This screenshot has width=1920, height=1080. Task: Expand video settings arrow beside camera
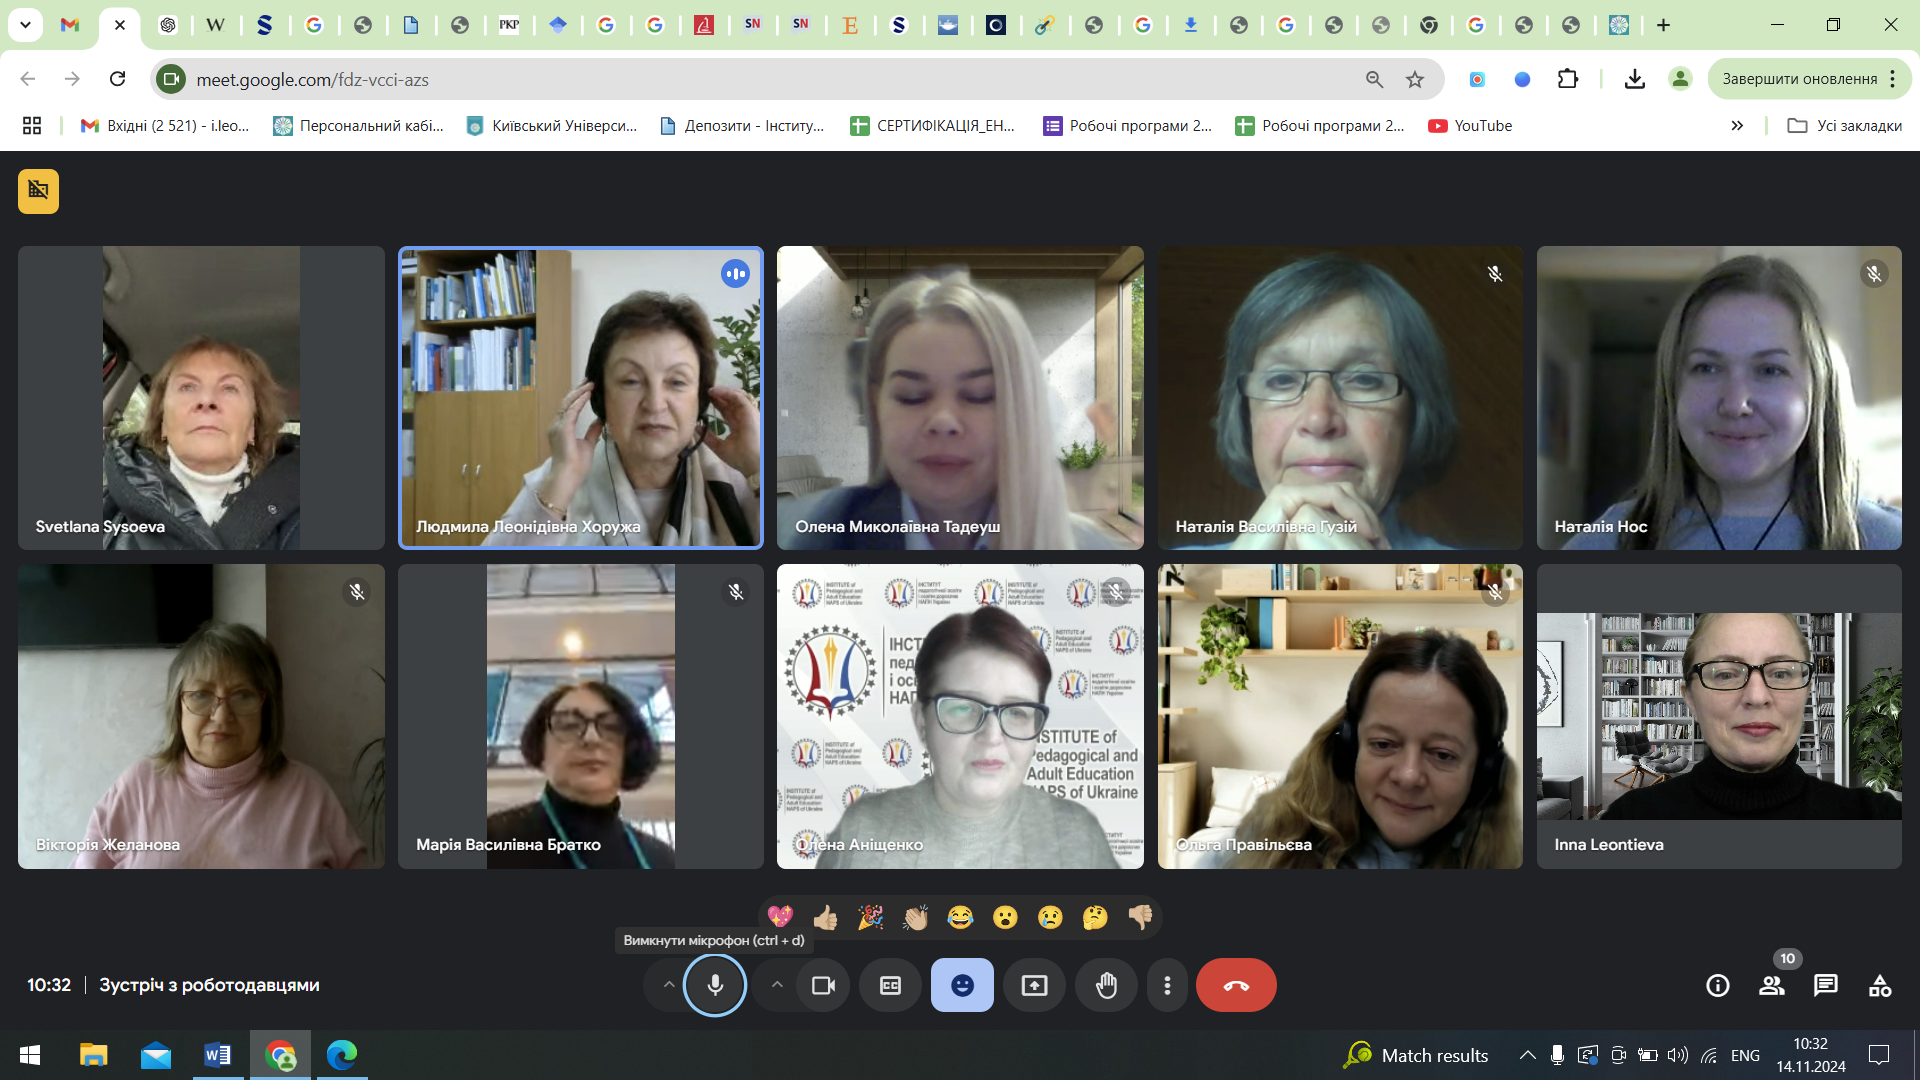[777, 985]
